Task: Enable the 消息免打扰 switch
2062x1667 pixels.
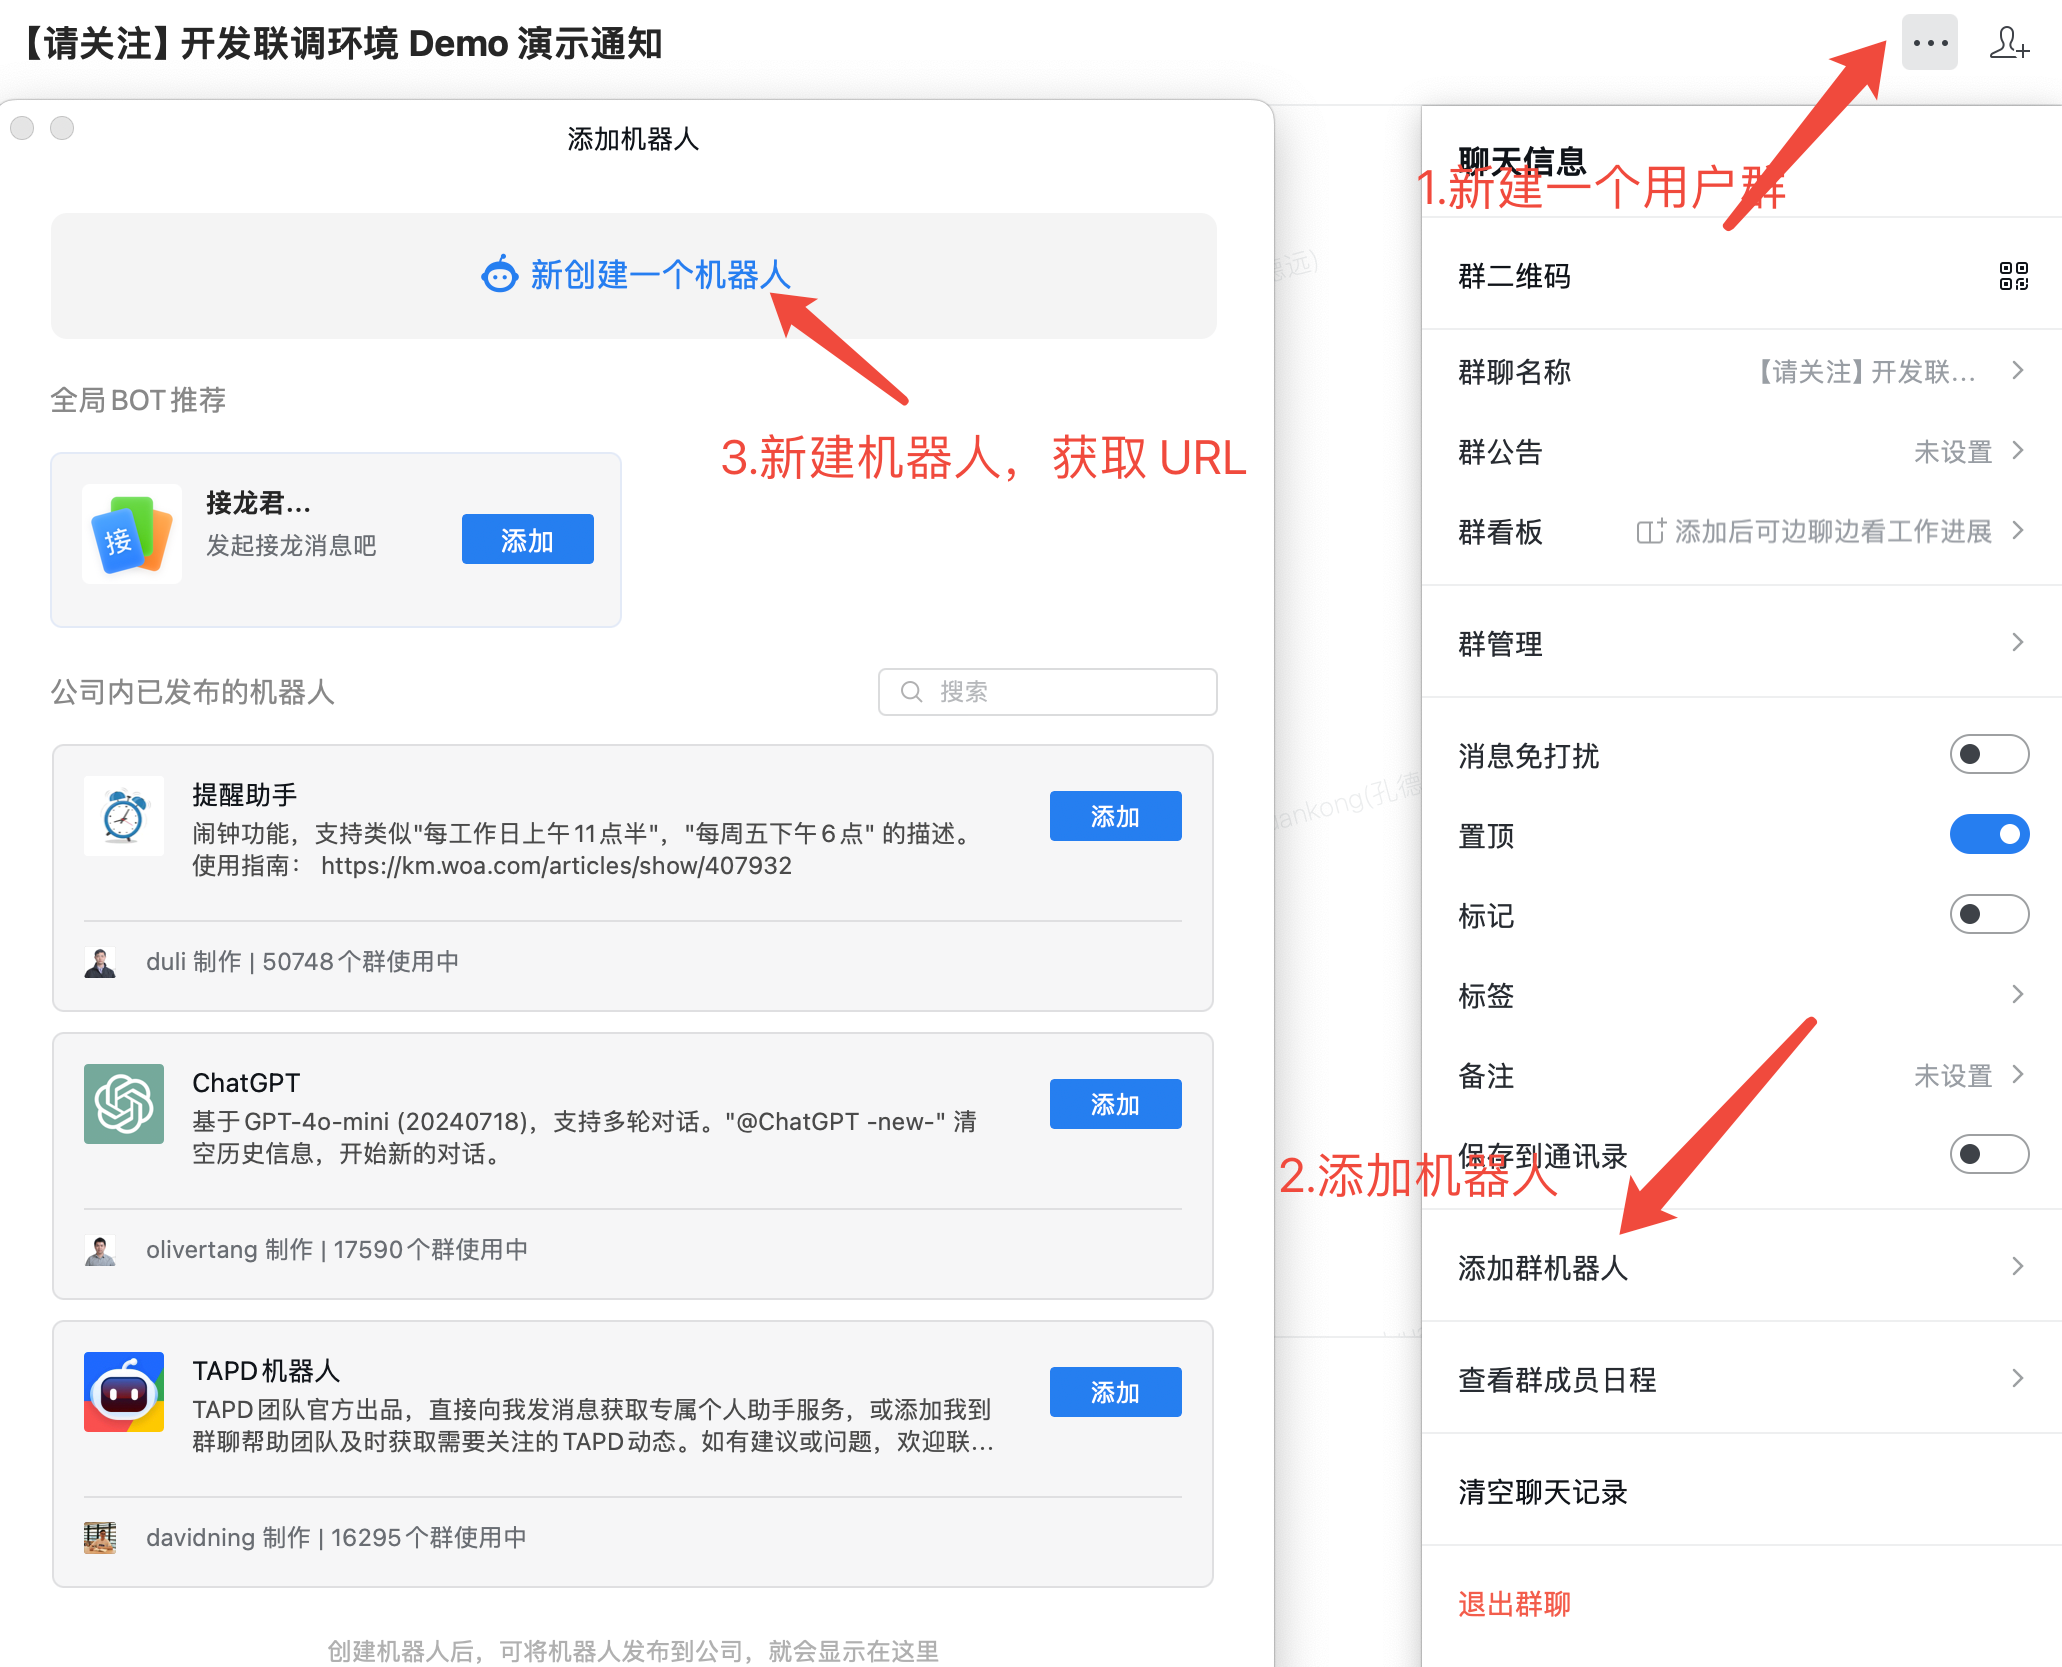Action: point(1988,754)
